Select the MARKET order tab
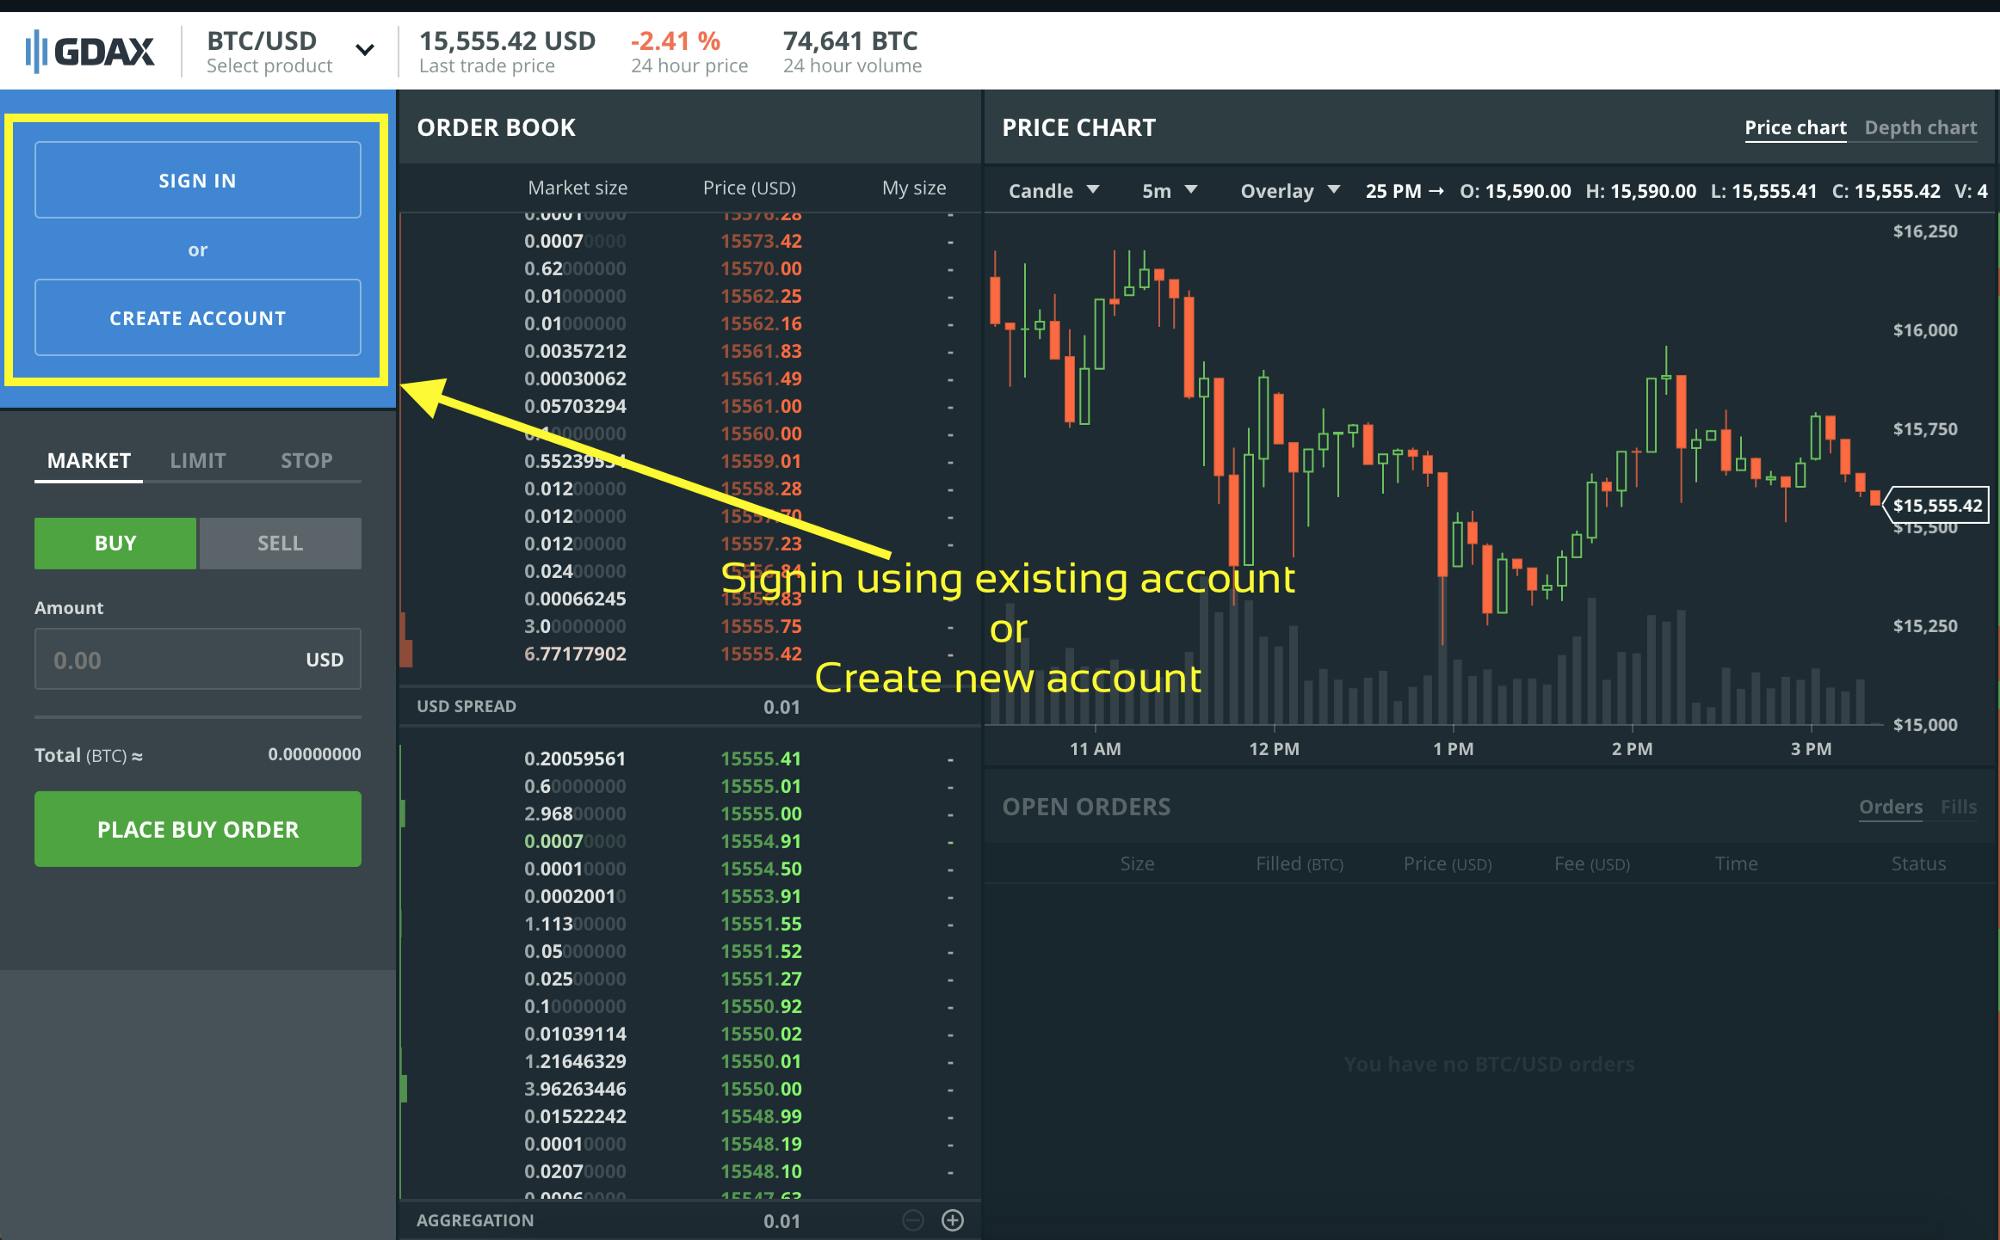This screenshot has width=2000, height=1240. coord(89,460)
